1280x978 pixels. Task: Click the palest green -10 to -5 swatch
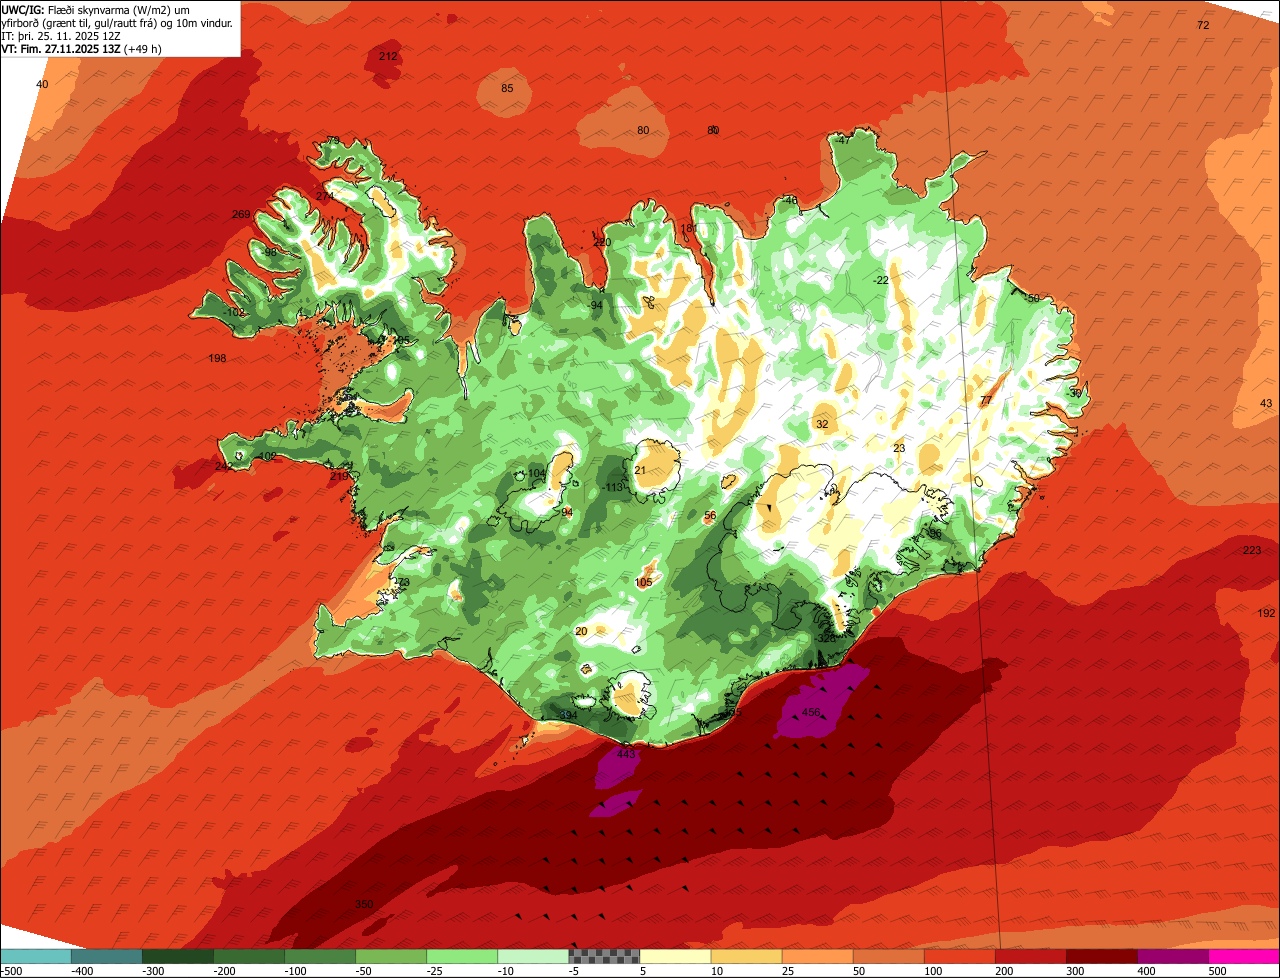(532, 956)
